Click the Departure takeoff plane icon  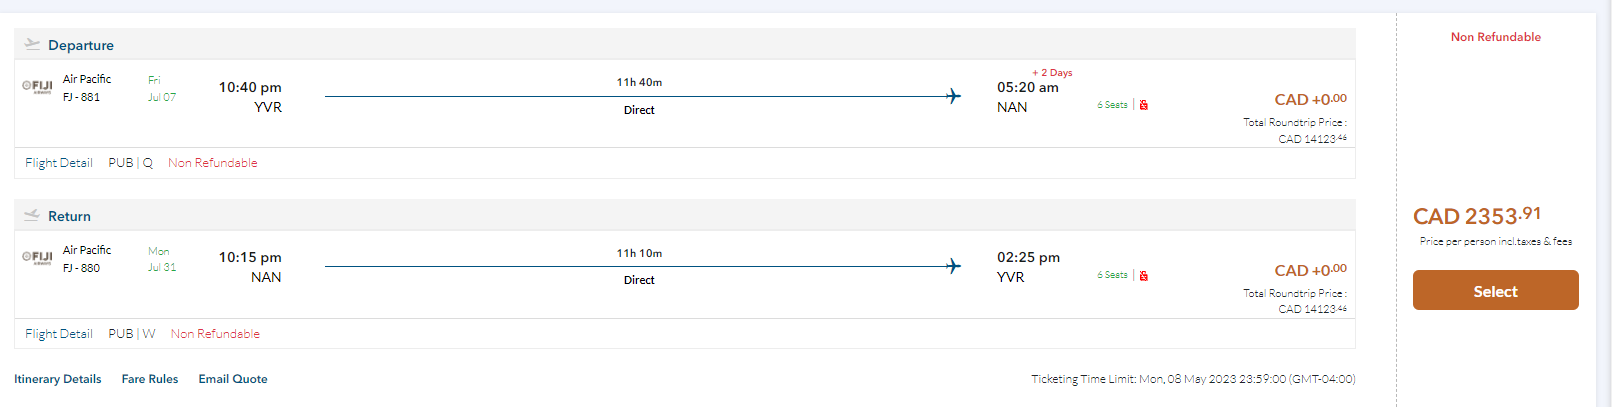(32, 44)
